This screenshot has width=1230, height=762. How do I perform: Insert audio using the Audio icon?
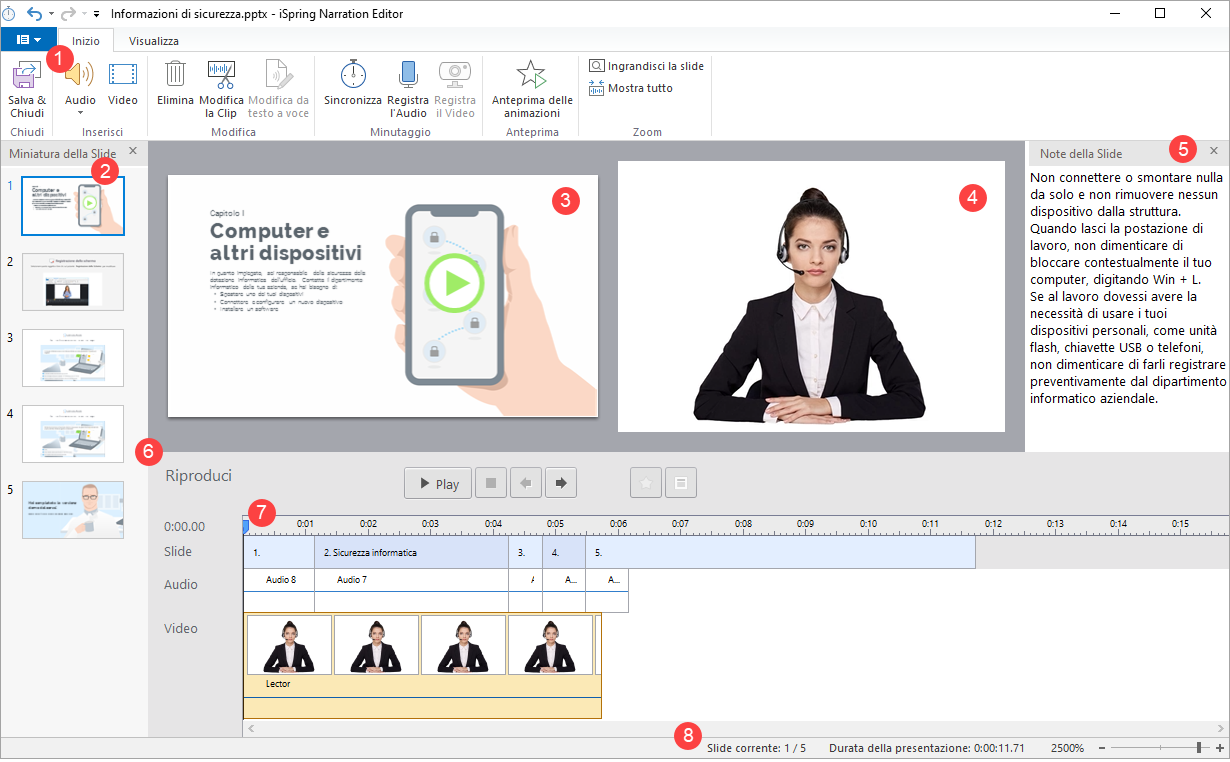80,75
